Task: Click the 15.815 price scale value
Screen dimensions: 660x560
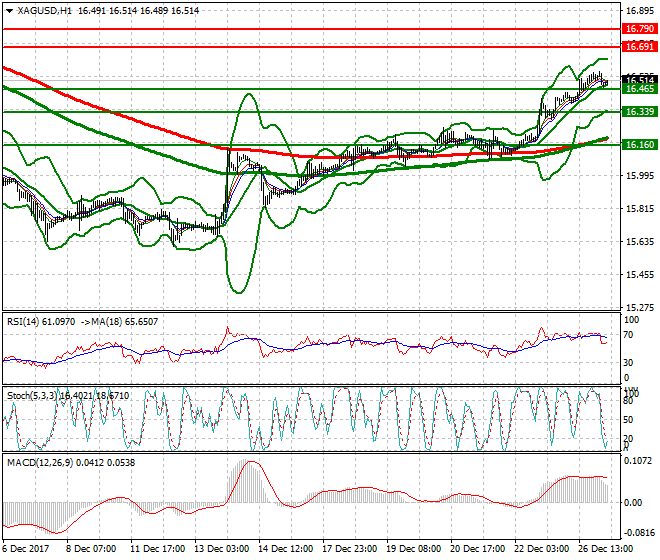Action: tap(640, 209)
